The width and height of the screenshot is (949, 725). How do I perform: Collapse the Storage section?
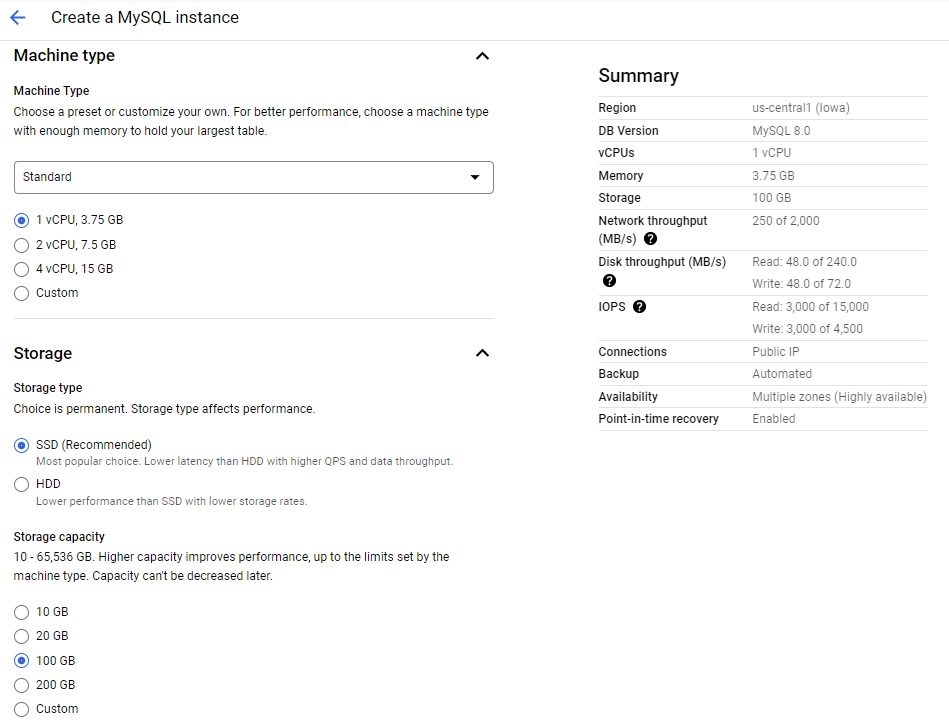[x=482, y=353]
